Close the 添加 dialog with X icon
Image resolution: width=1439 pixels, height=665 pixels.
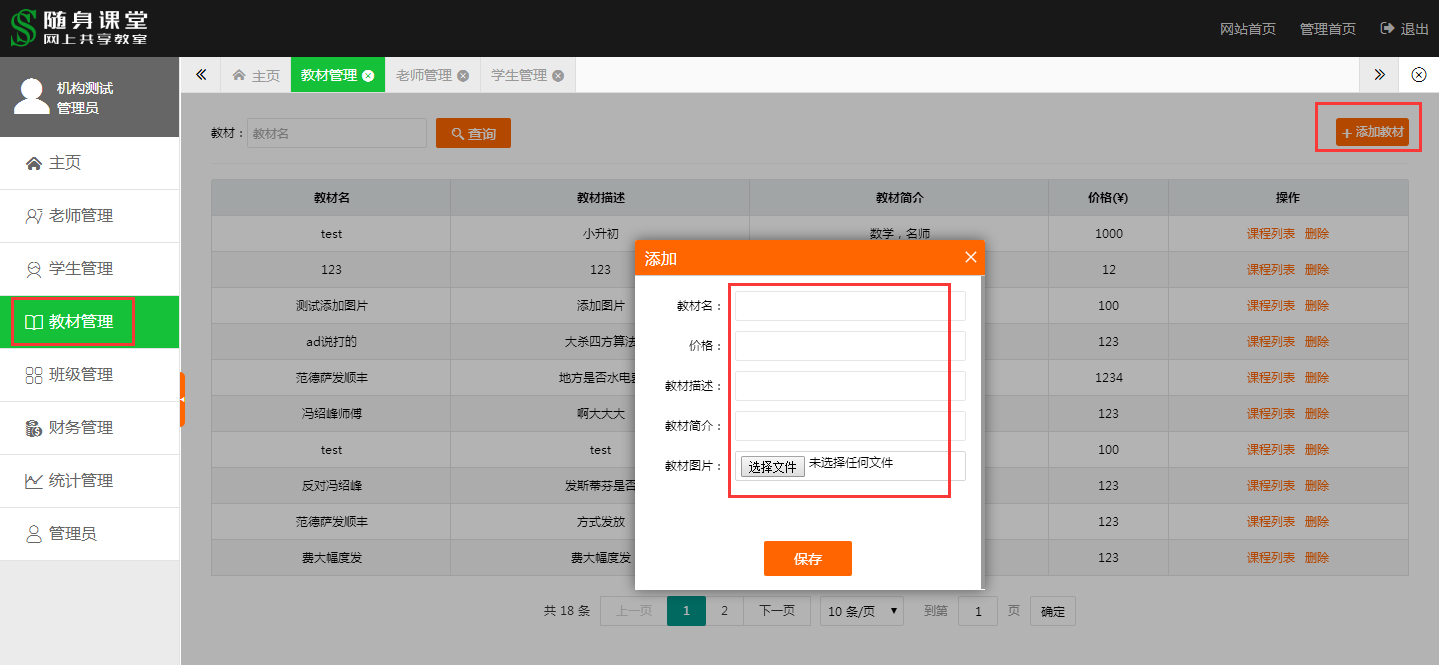970,258
